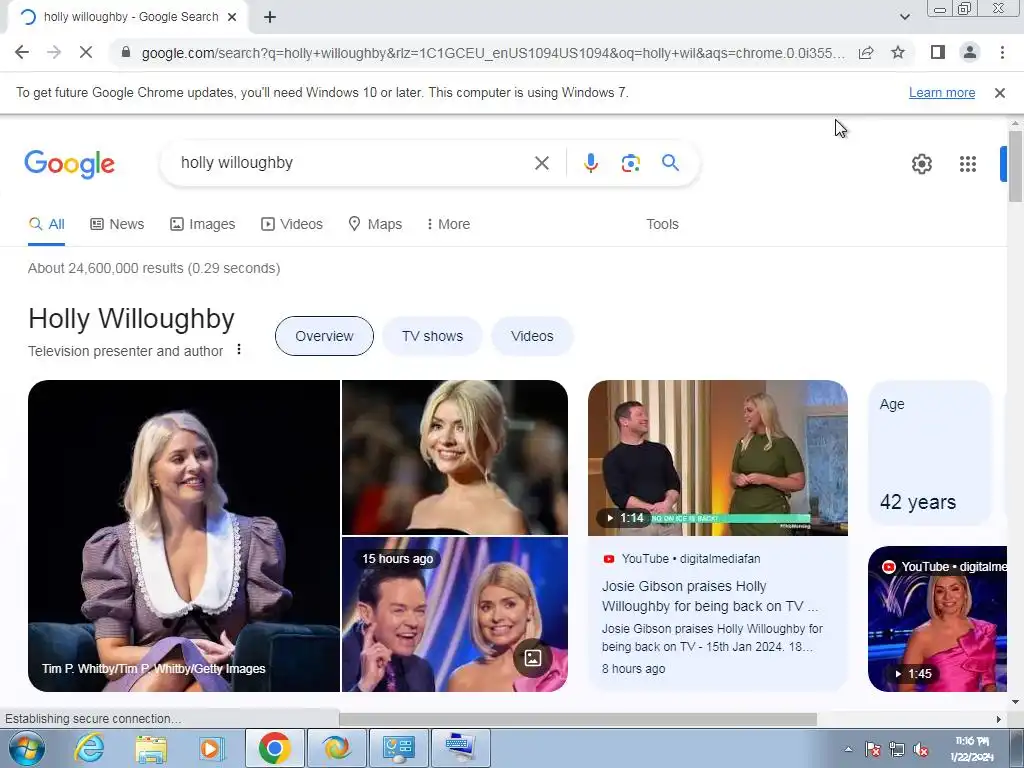Bookmark this page with the star
The image size is (1024, 768).
(898, 52)
